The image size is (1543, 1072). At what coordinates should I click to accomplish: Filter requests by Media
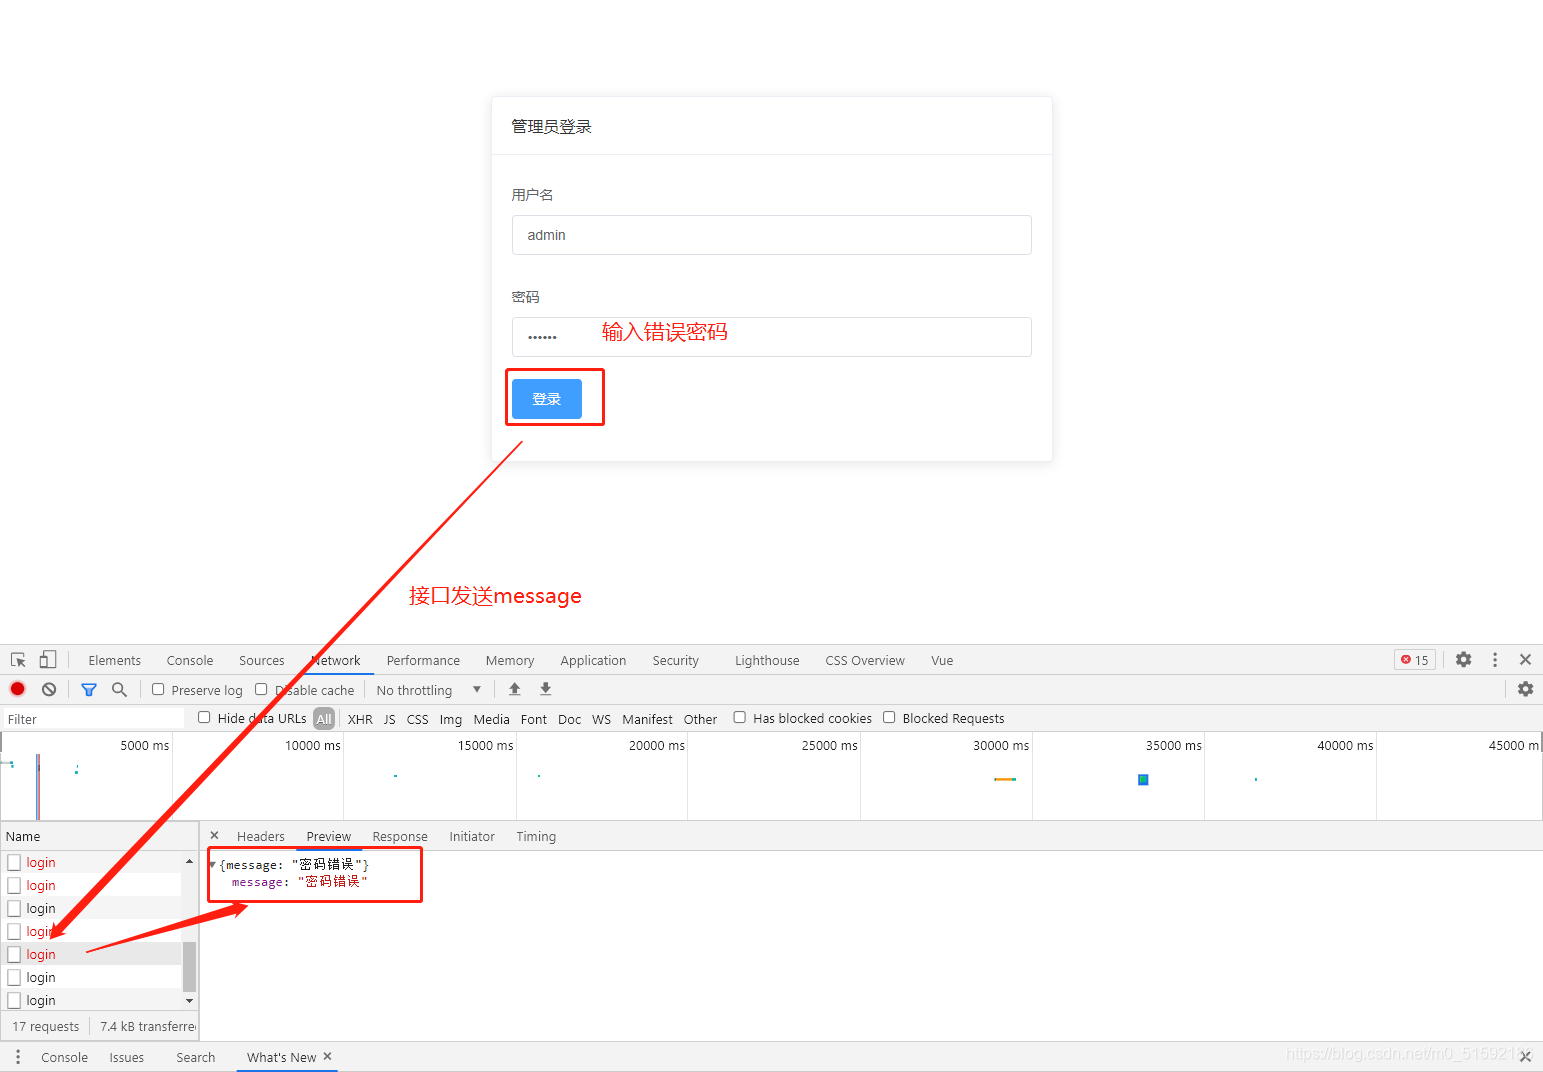pos(492,719)
